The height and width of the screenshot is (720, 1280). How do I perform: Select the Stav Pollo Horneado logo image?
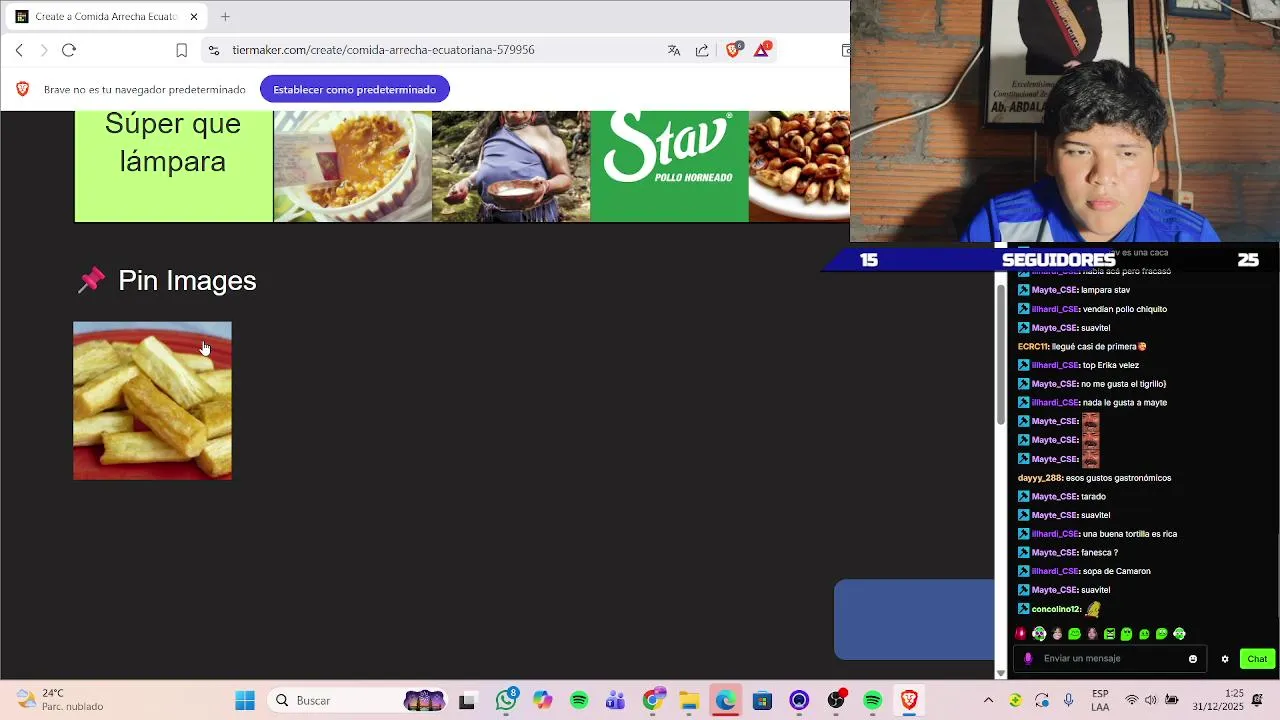pyautogui.click(x=669, y=166)
